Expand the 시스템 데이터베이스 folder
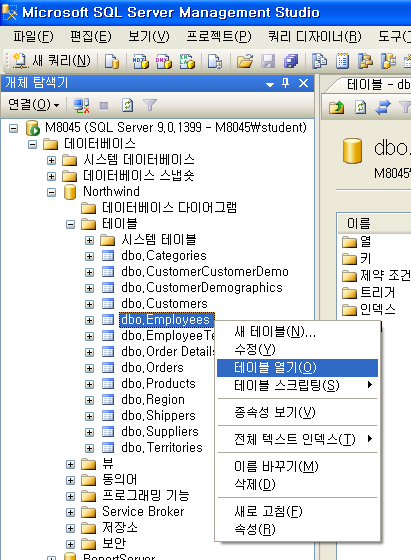 pyautogui.click(x=51, y=160)
